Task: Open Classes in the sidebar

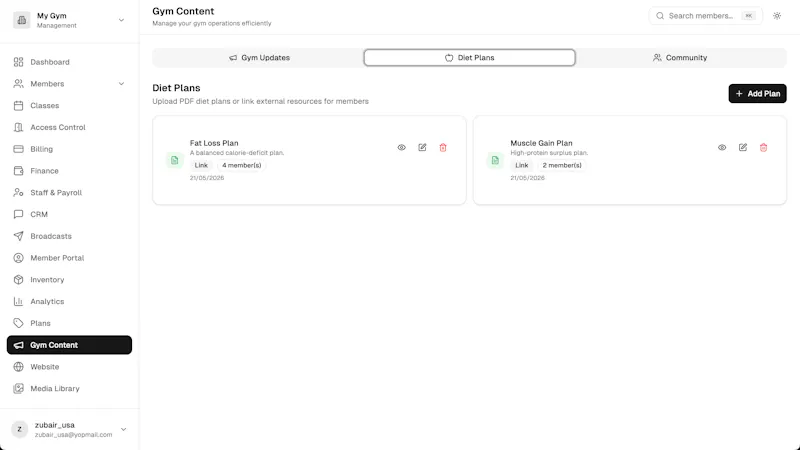Action: click(44, 106)
